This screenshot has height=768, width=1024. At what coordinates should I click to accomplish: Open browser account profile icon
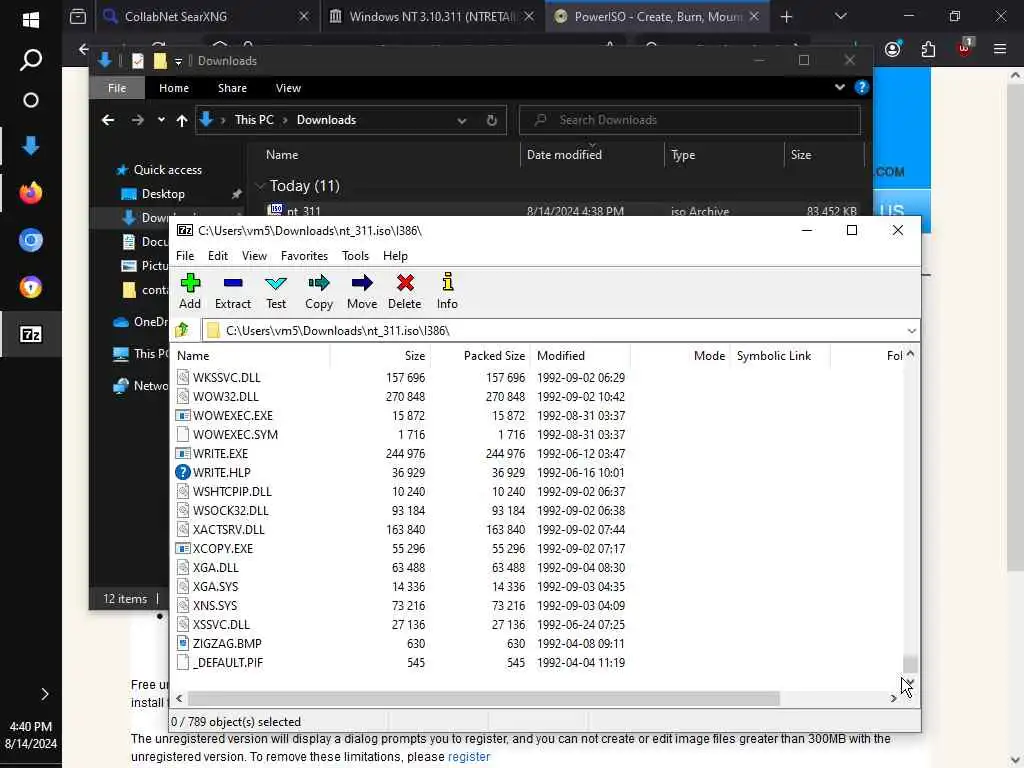[x=893, y=49]
